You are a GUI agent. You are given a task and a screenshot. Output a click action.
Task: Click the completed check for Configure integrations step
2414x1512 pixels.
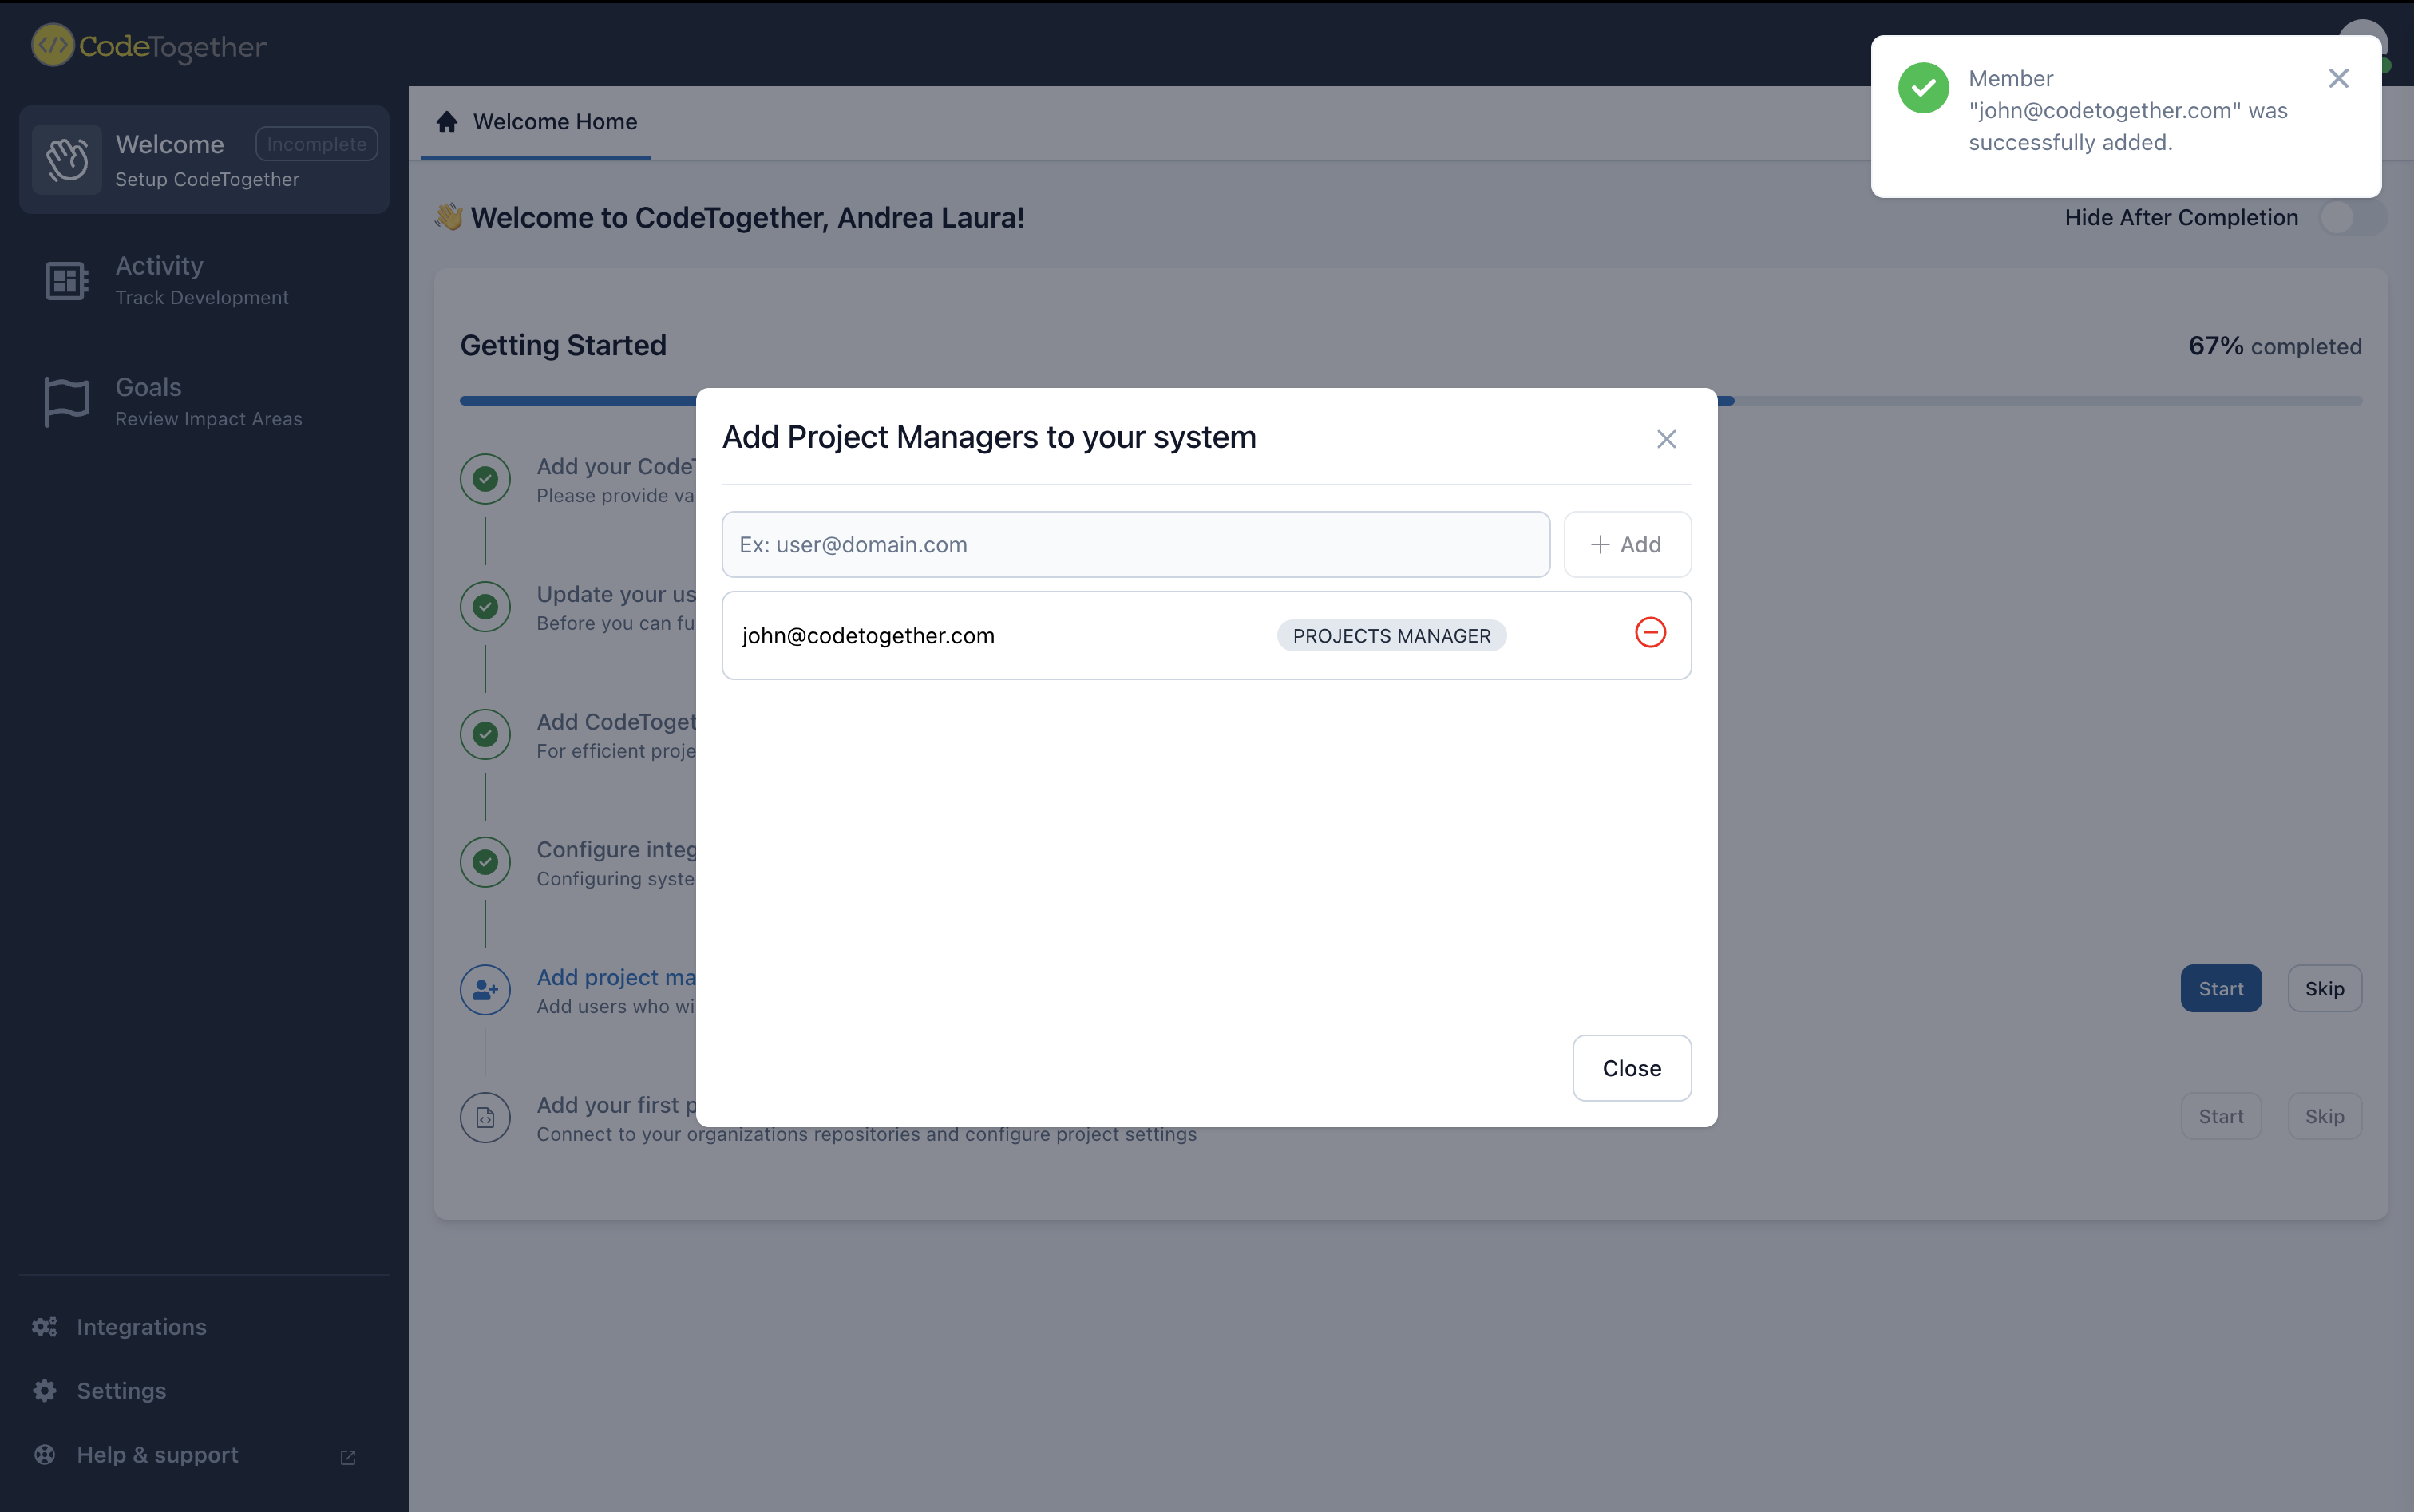(x=485, y=861)
